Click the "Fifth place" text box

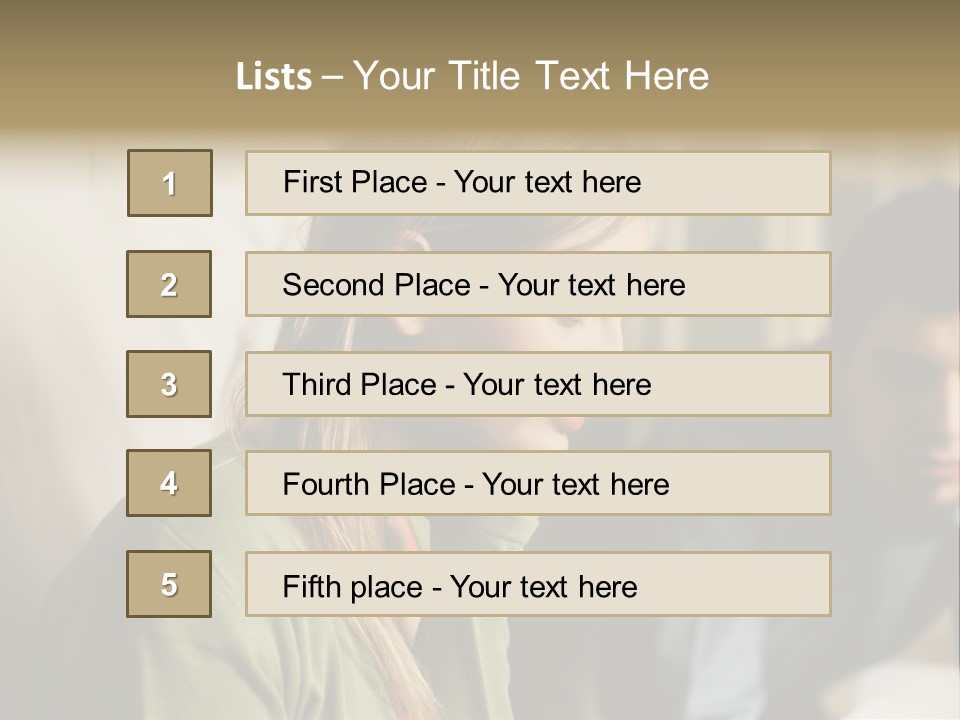click(538, 585)
